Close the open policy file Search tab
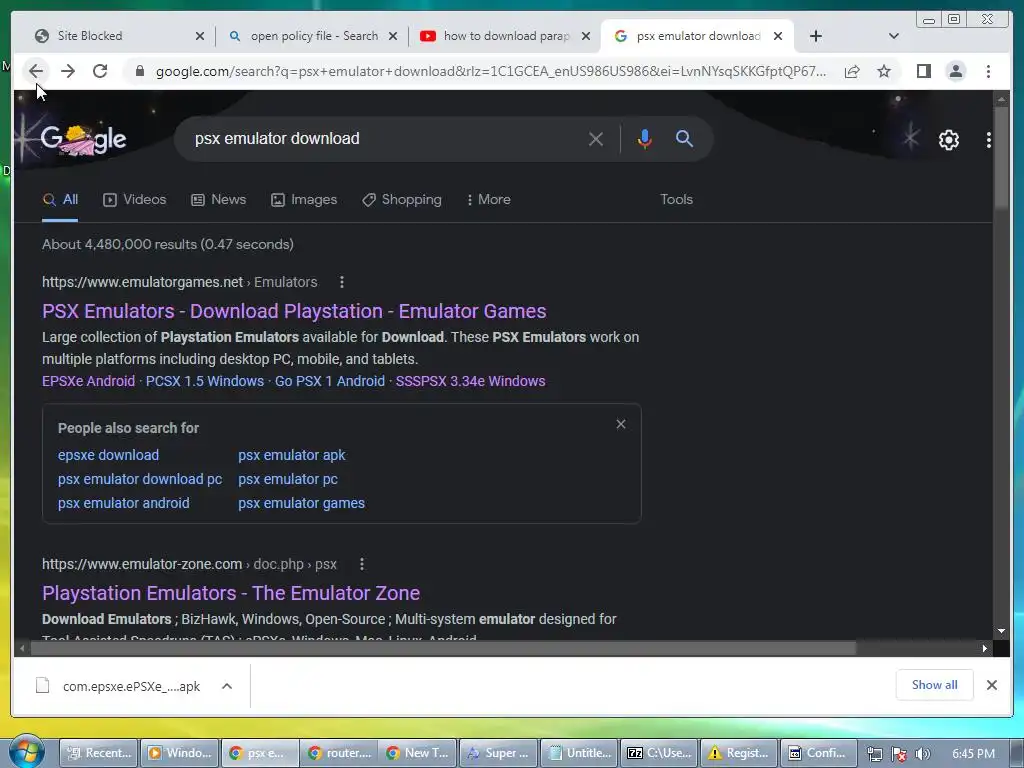The height and width of the screenshot is (768, 1024). coord(392,36)
